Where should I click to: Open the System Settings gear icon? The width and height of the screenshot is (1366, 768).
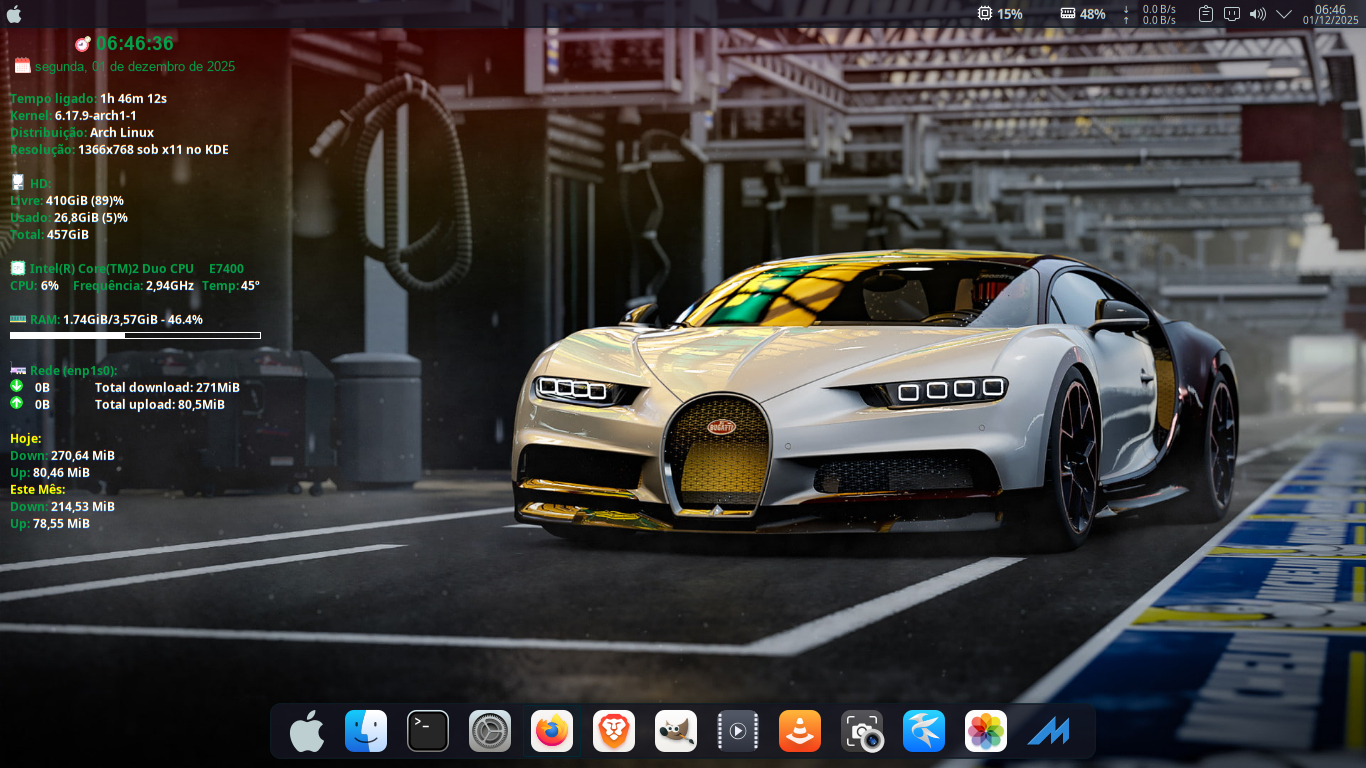(490, 731)
